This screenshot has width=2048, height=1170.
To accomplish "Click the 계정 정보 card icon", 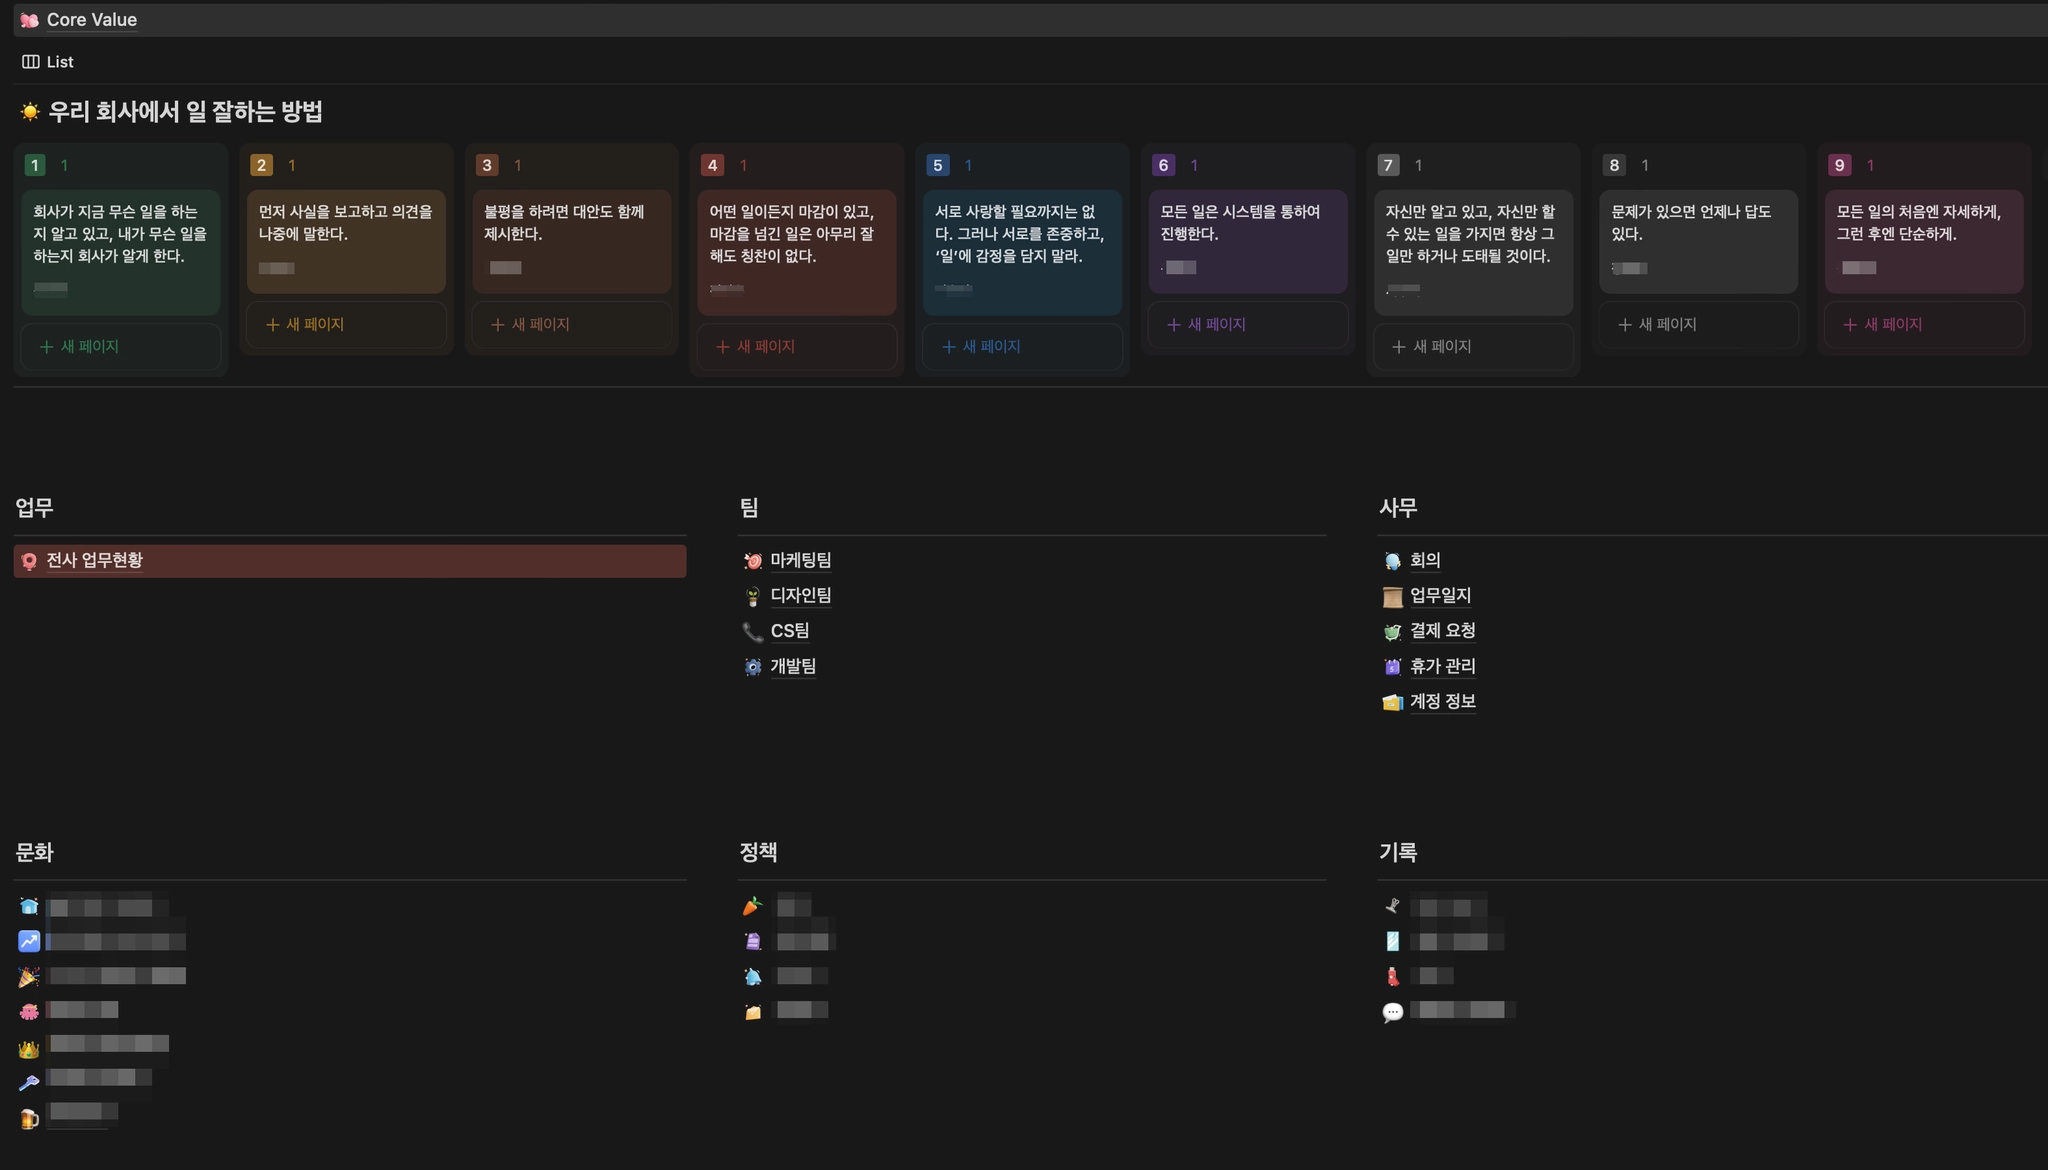I will 1392,703.
